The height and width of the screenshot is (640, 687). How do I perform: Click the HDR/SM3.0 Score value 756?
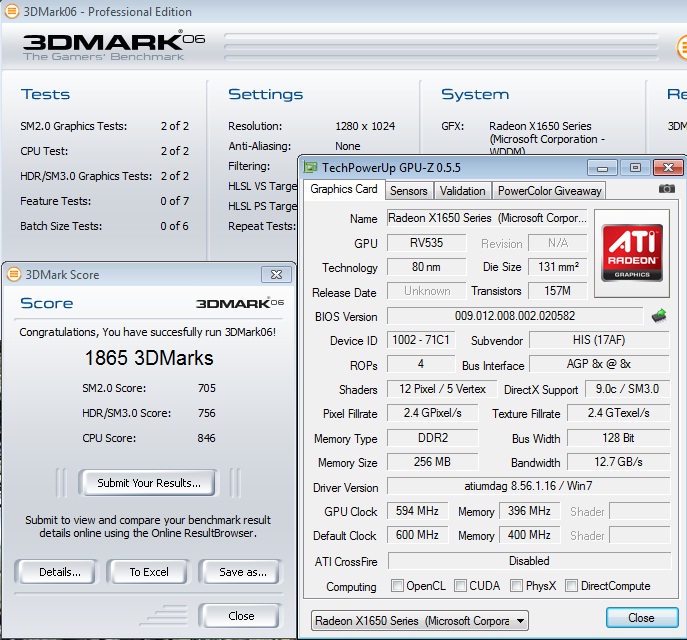click(207, 413)
